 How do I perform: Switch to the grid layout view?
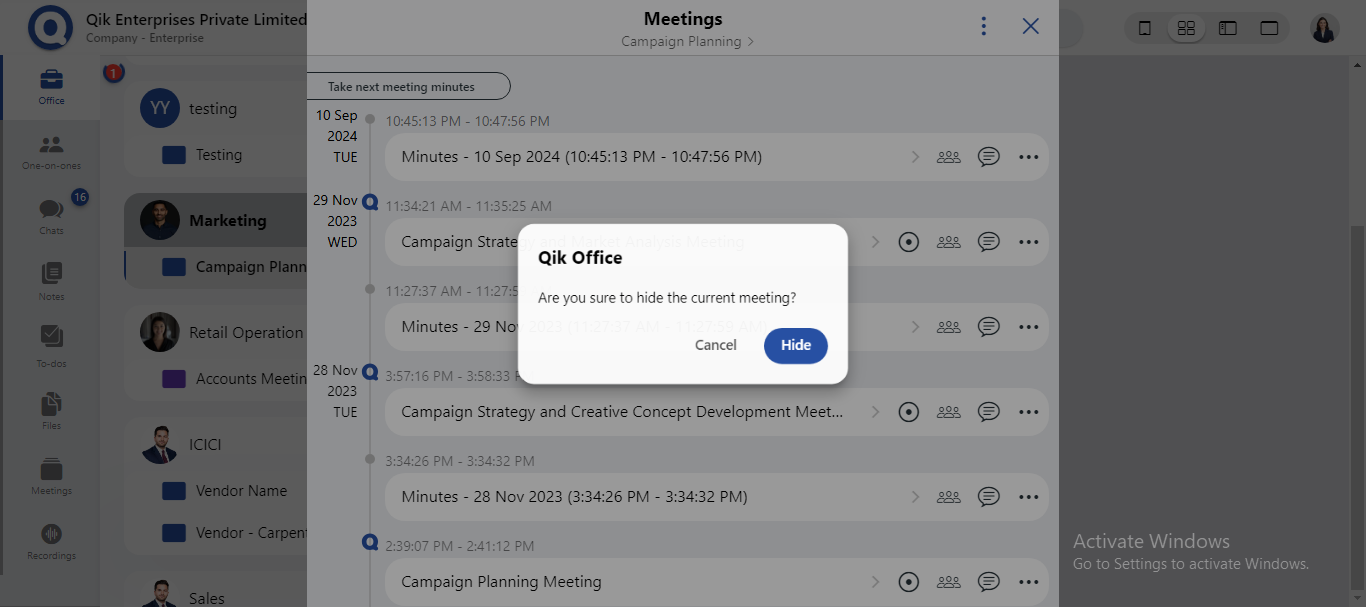(1186, 28)
